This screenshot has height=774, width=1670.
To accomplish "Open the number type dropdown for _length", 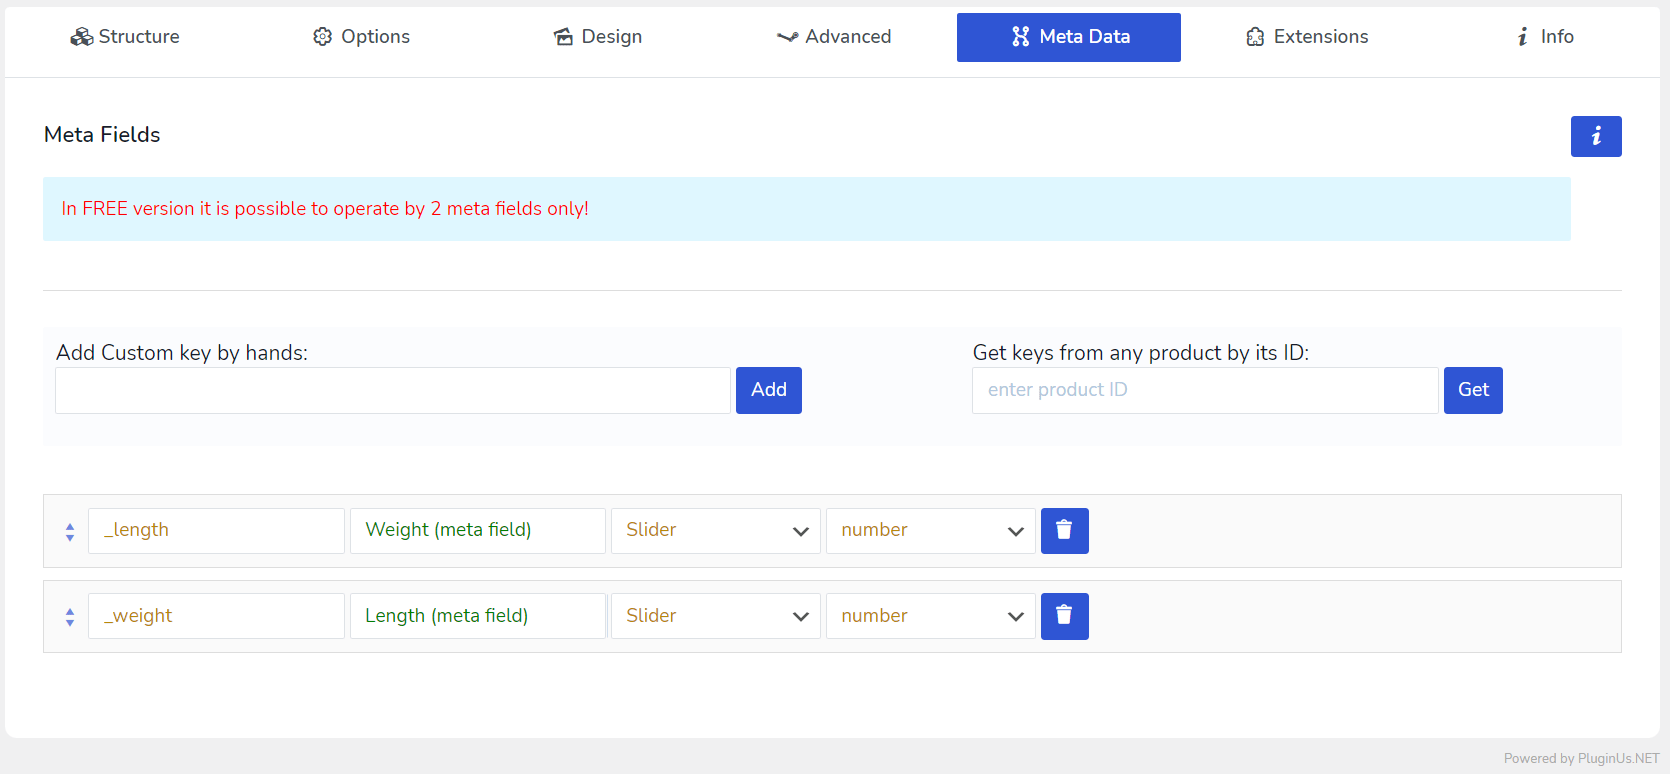I will 930,530.
